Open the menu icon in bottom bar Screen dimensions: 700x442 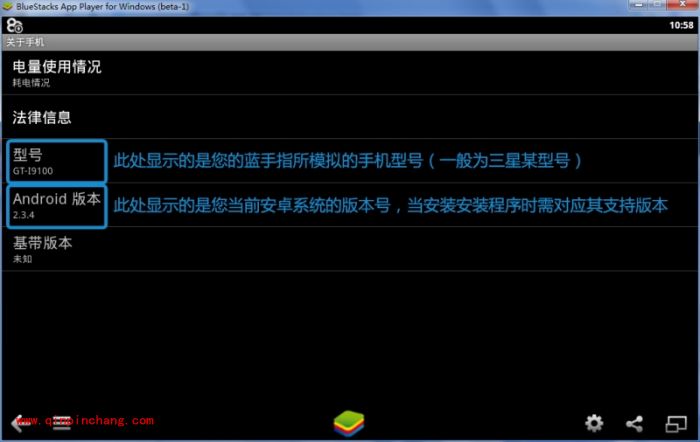pyautogui.click(x=62, y=423)
